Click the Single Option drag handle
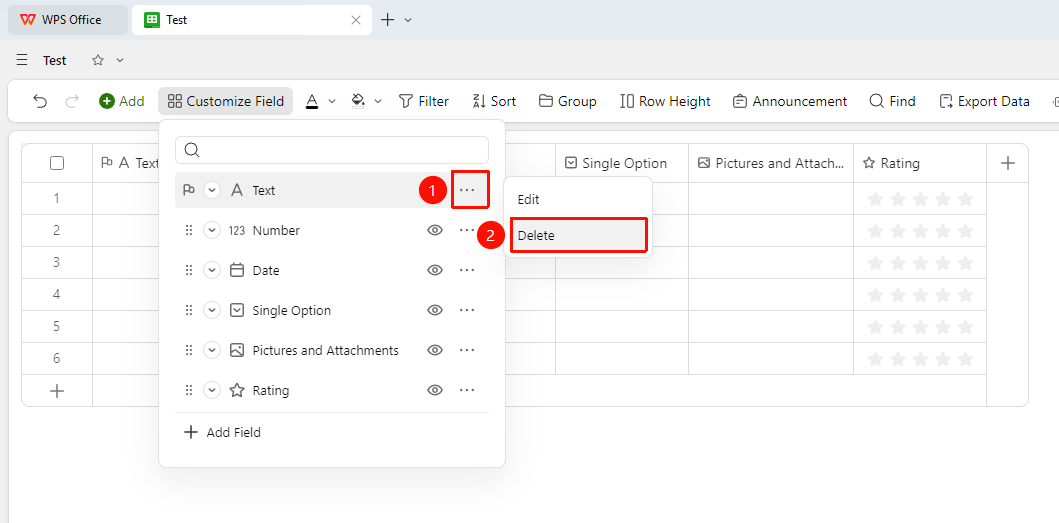 [189, 310]
